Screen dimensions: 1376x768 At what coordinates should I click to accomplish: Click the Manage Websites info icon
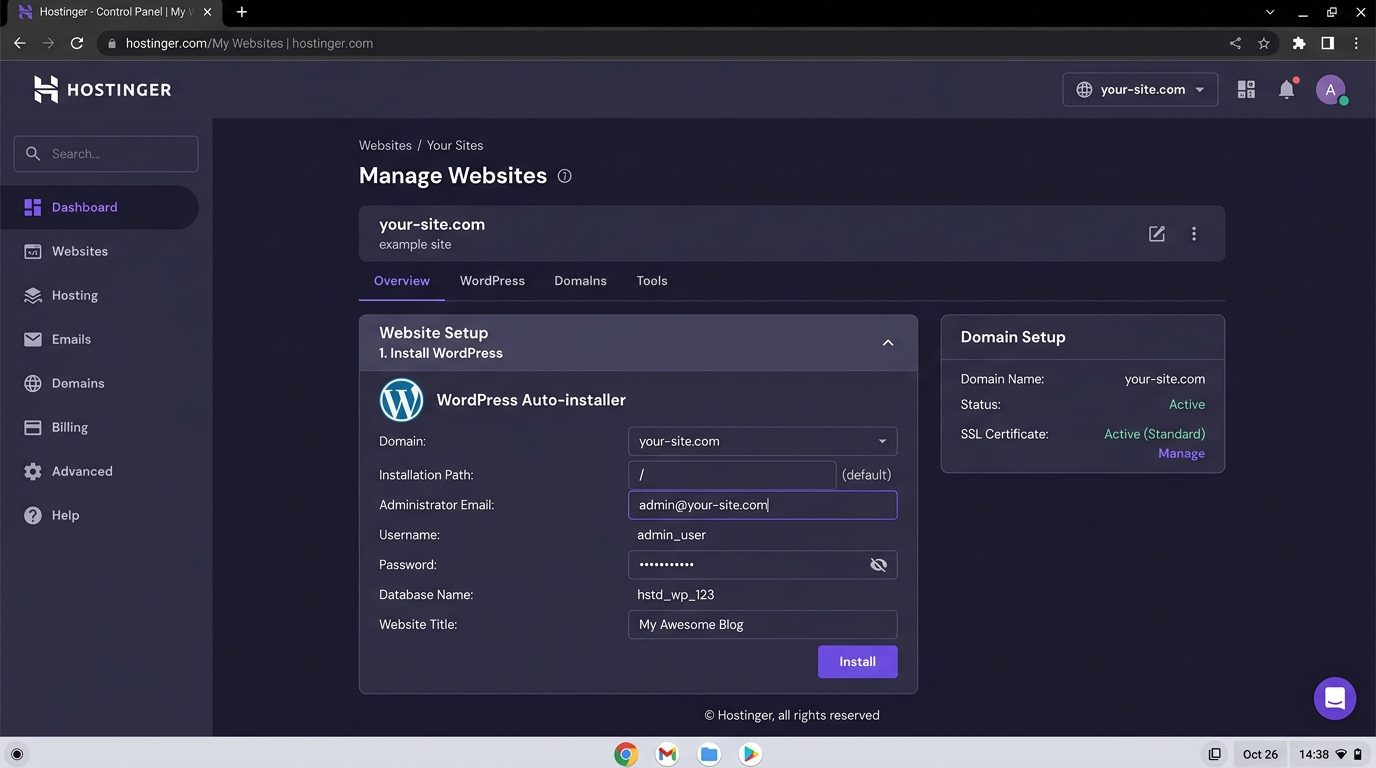[564, 176]
